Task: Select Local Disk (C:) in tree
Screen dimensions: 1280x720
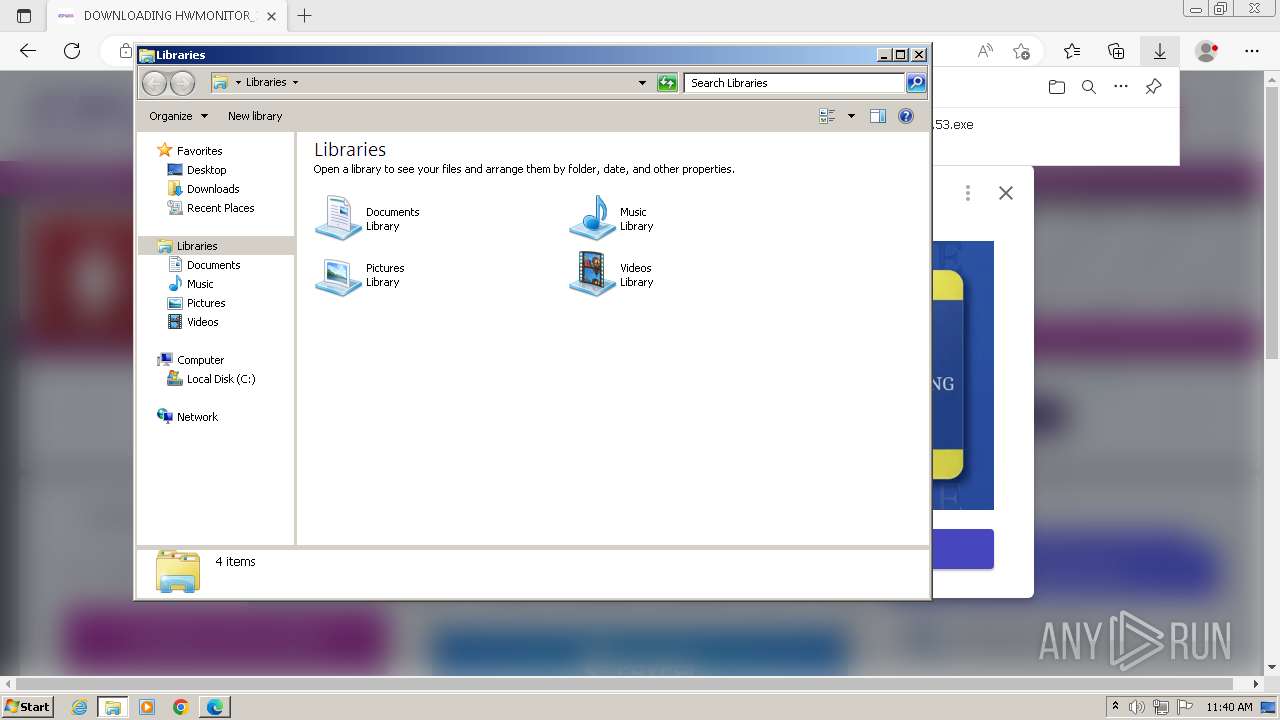Action: 220,379
